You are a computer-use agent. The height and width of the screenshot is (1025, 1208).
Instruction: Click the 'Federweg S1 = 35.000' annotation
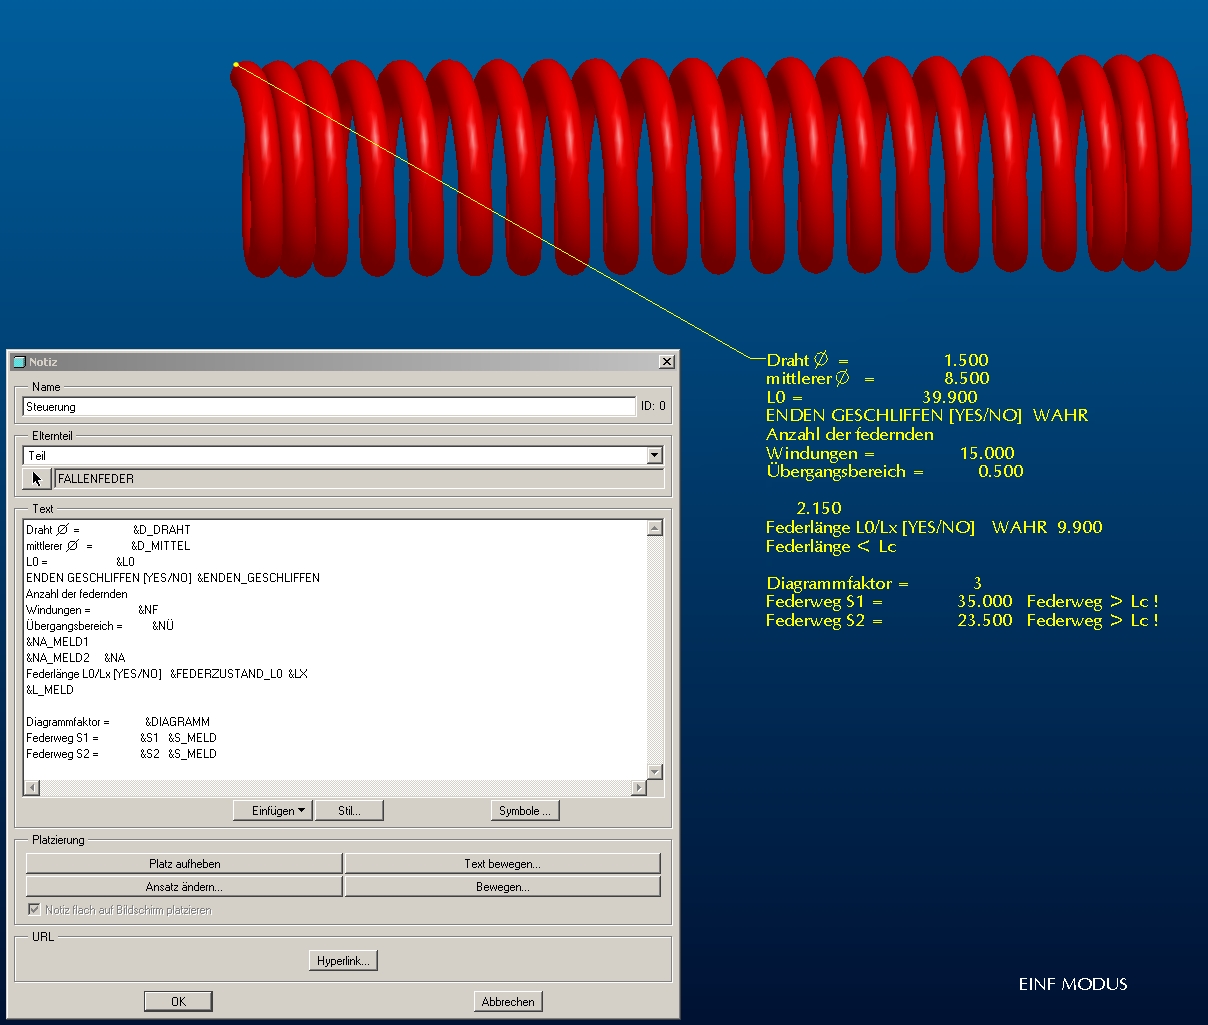[889, 601]
